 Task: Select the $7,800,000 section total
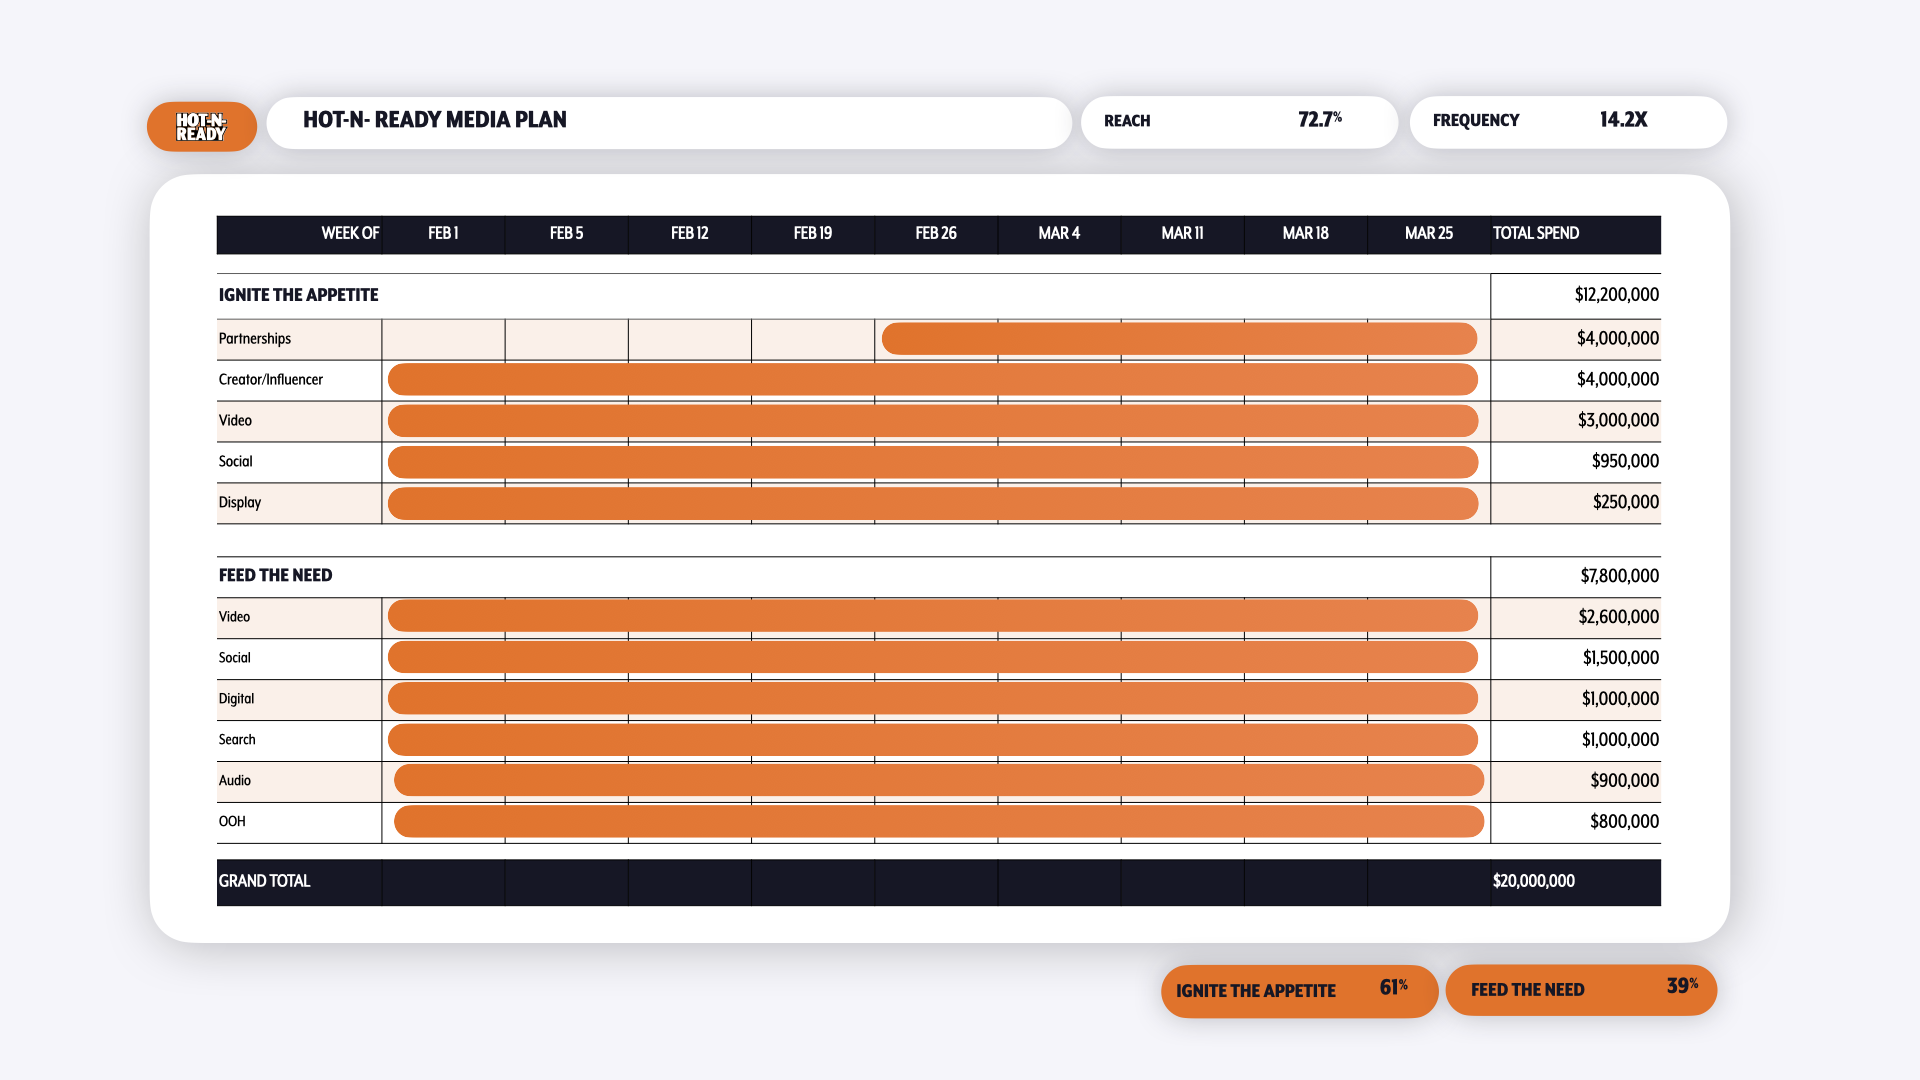click(x=1619, y=576)
